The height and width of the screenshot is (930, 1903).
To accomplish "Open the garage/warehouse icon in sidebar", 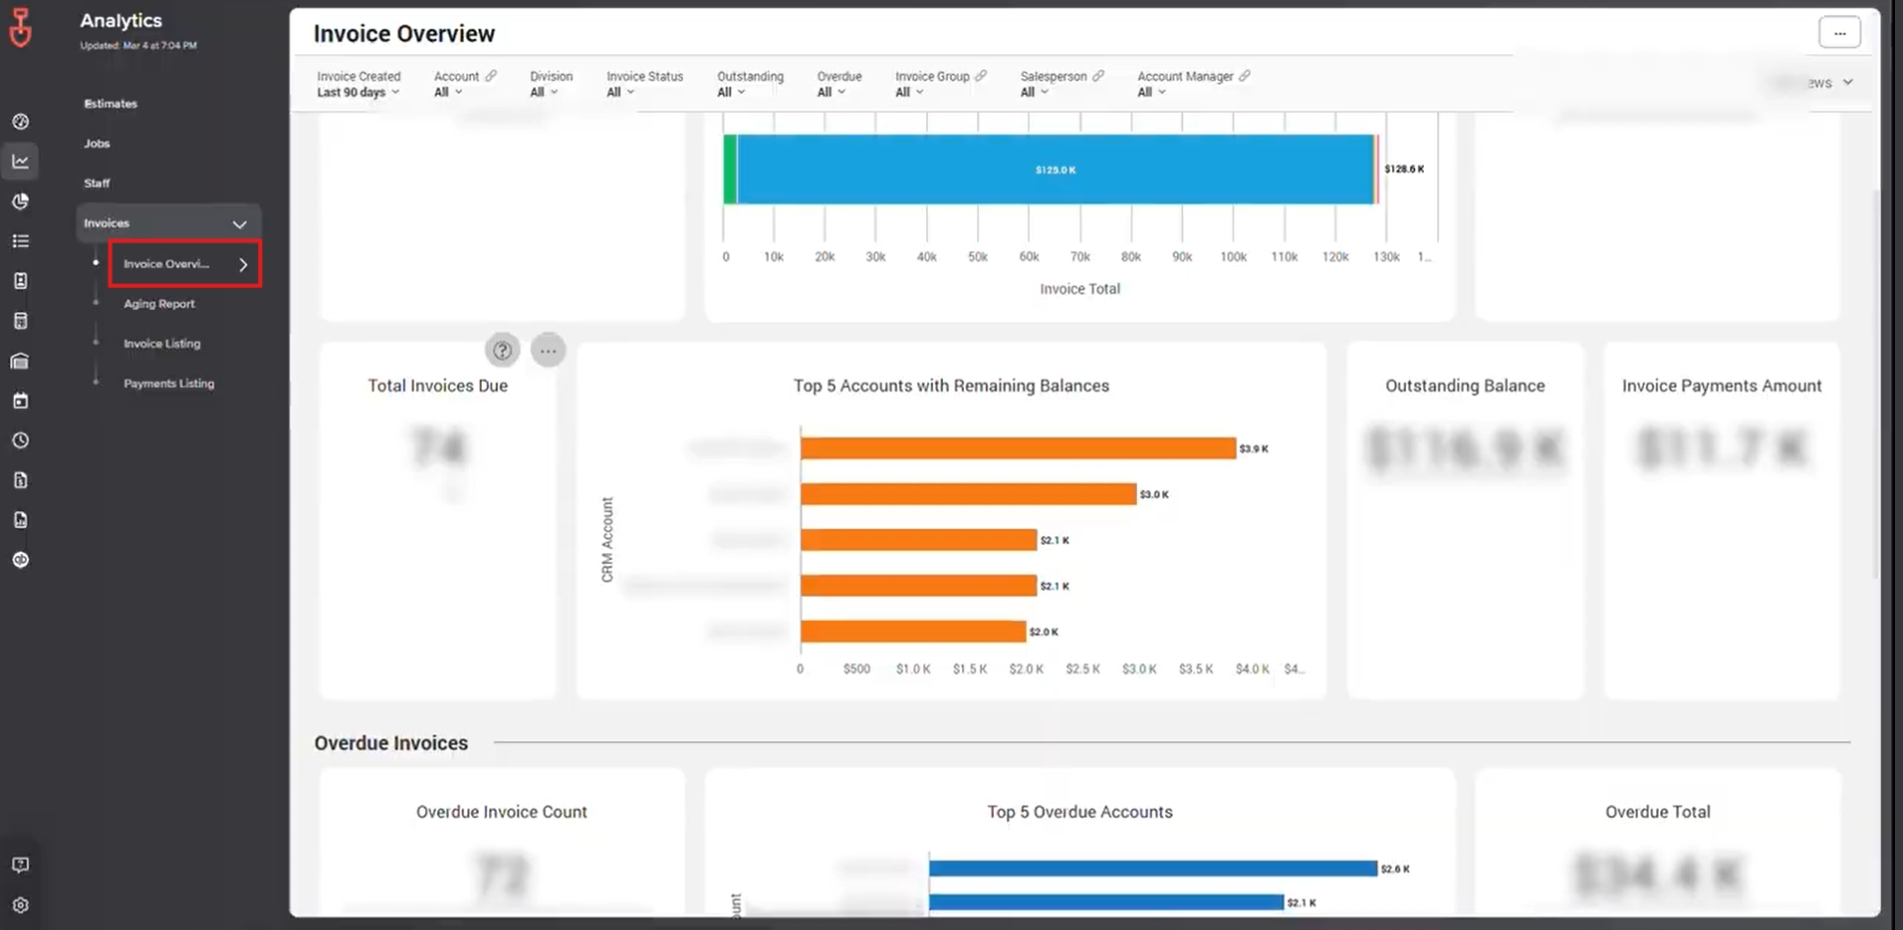I will pos(20,360).
